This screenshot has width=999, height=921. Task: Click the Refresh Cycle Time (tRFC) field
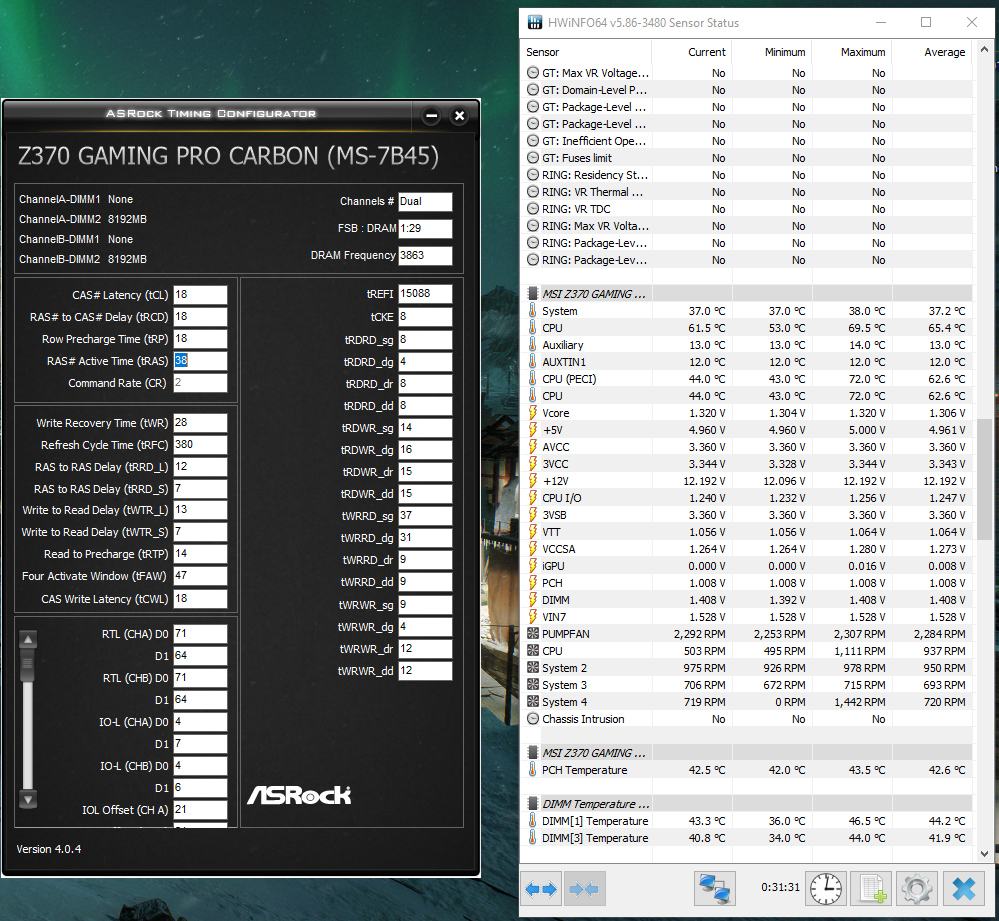(x=200, y=445)
